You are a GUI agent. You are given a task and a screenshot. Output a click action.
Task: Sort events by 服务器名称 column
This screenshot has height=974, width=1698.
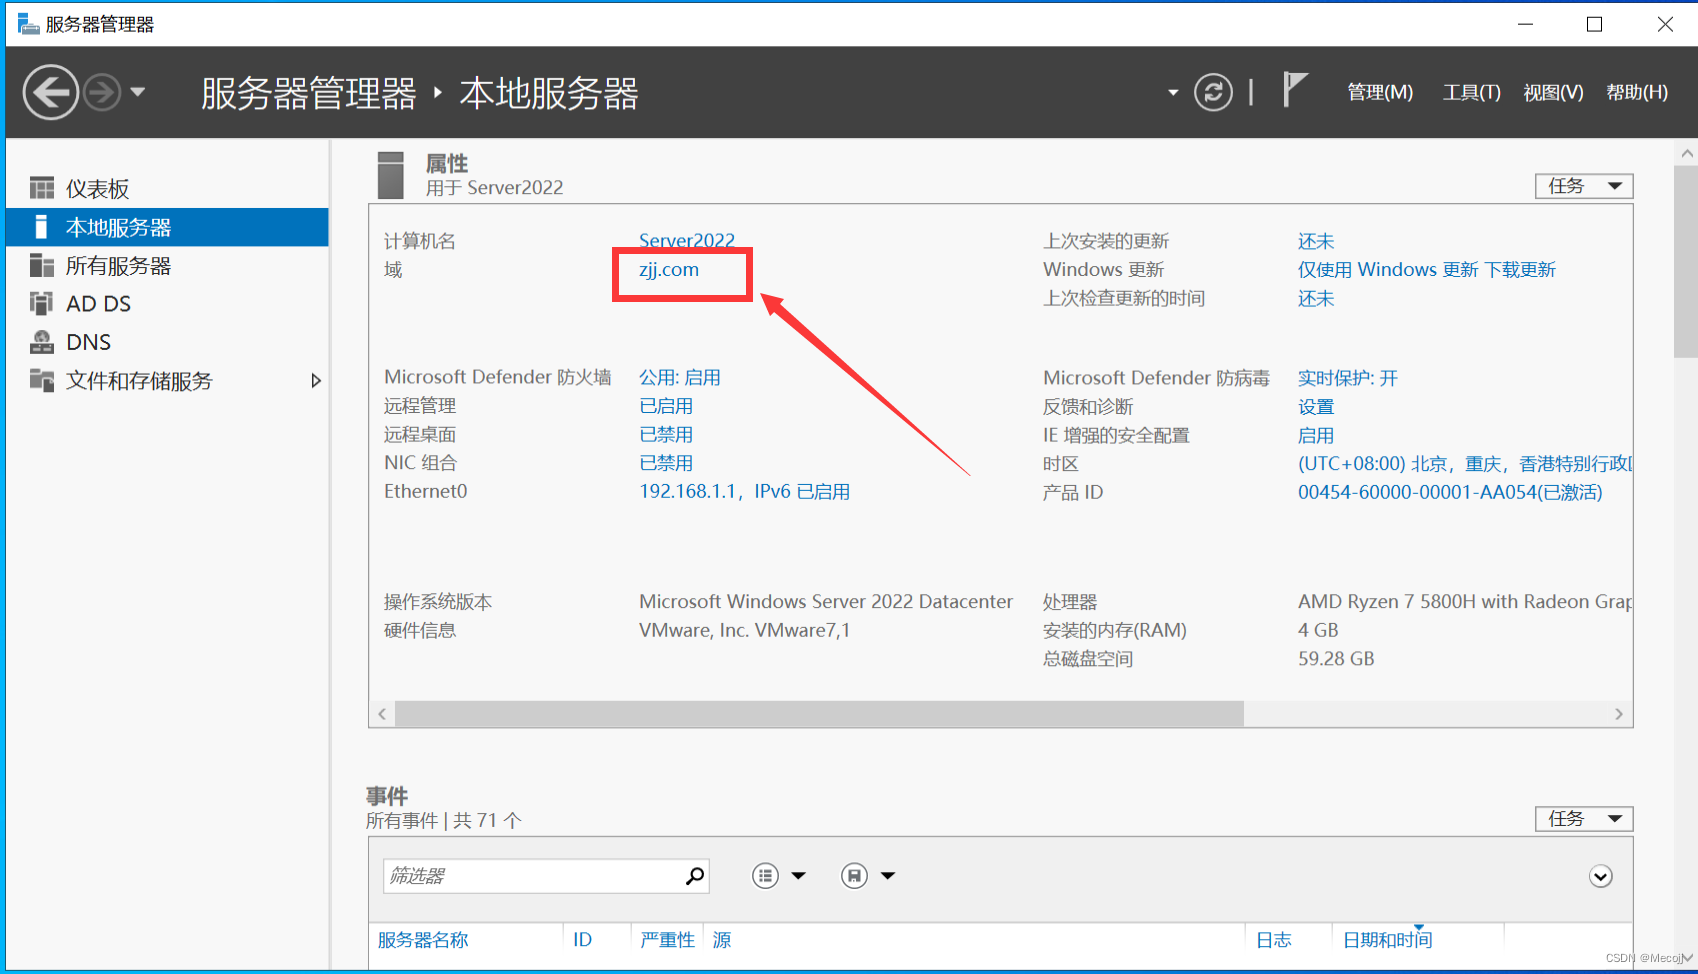tap(423, 940)
